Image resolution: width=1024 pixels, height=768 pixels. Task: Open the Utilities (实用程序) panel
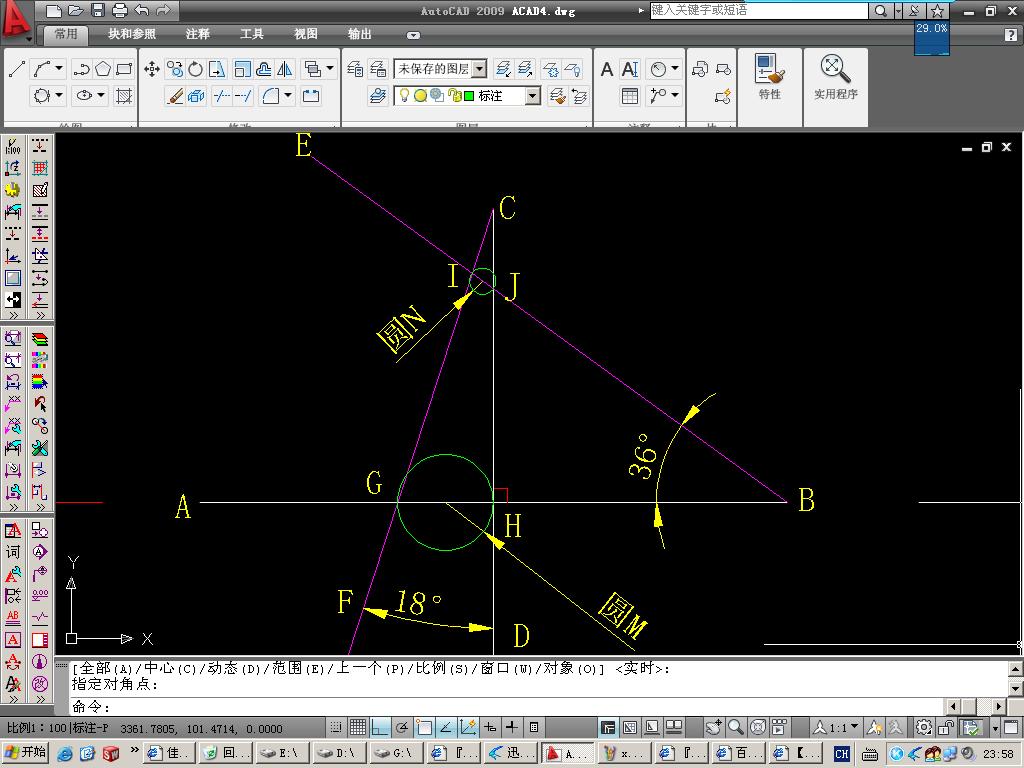pyautogui.click(x=835, y=77)
